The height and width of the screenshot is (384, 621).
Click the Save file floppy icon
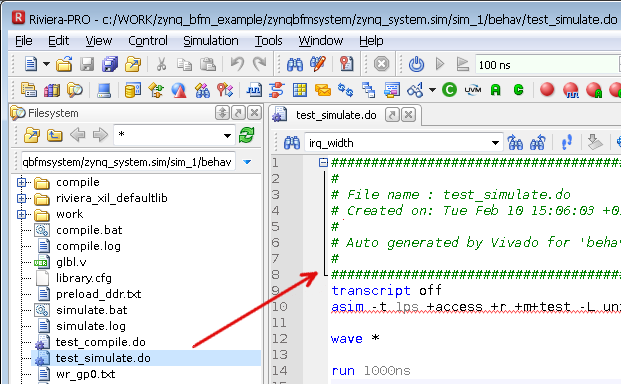[87, 64]
